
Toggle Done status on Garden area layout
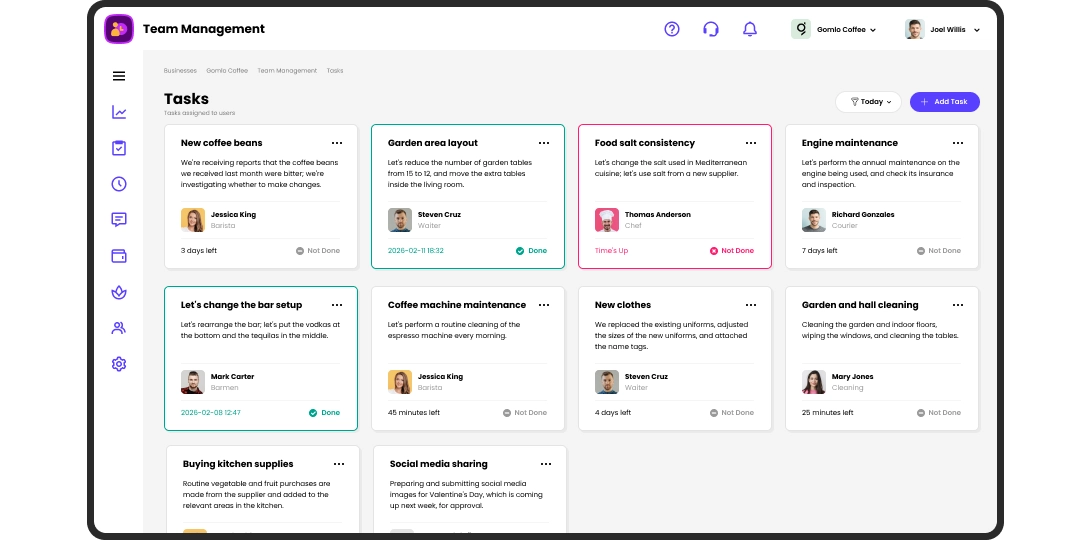[531, 251]
